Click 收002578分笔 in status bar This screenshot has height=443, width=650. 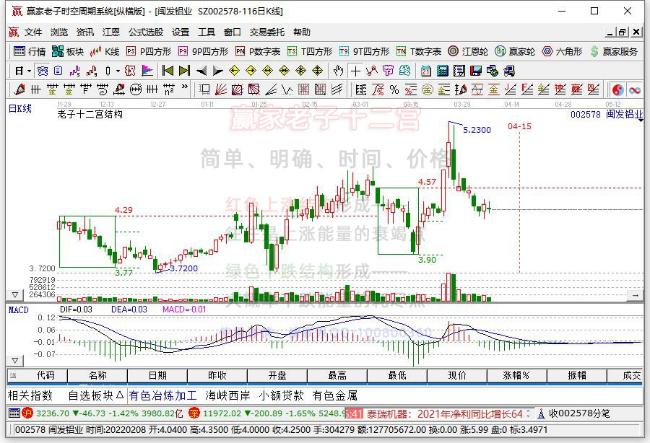click(580, 414)
